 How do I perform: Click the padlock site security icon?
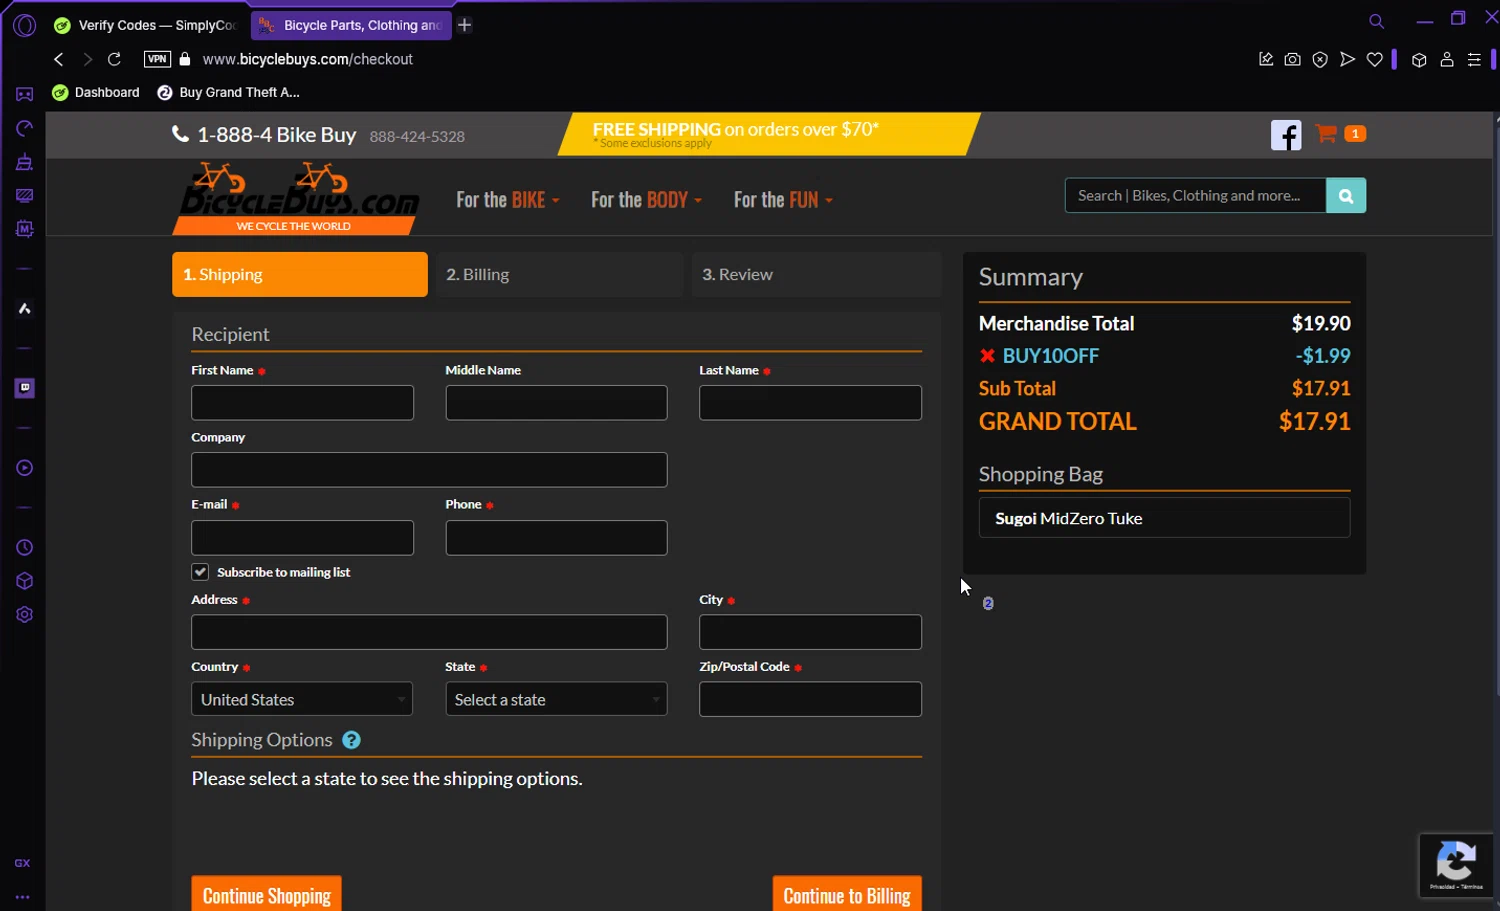185,59
